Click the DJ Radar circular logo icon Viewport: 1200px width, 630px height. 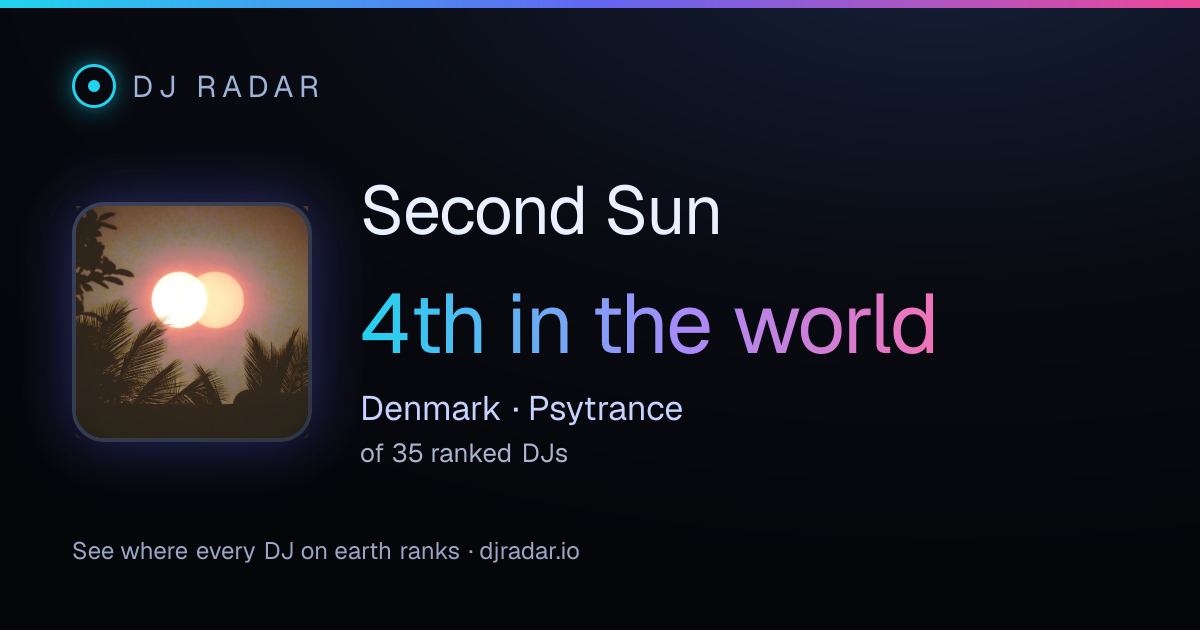tap(94, 86)
